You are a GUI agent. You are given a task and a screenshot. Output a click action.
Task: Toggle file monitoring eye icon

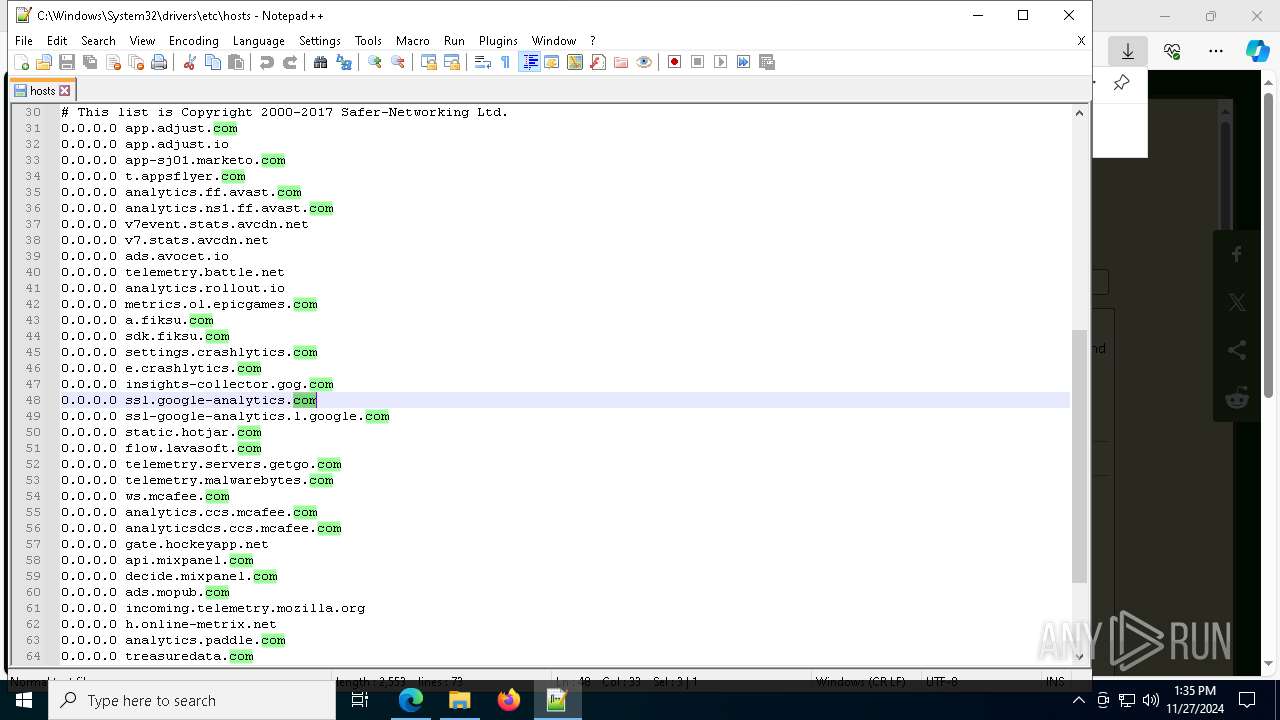(644, 62)
